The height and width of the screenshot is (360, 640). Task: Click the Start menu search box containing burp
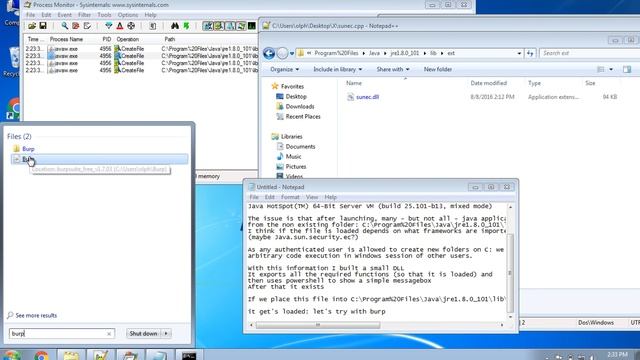pos(61,333)
